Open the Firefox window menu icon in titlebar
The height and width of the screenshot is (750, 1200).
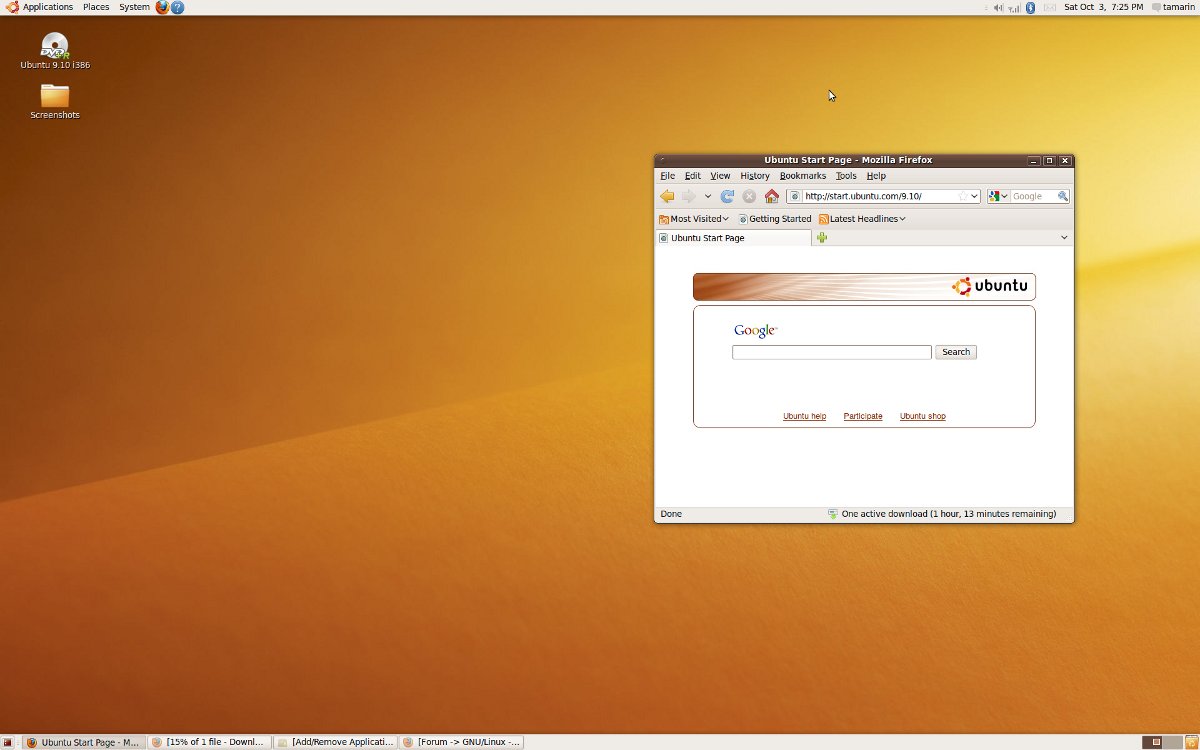point(662,160)
